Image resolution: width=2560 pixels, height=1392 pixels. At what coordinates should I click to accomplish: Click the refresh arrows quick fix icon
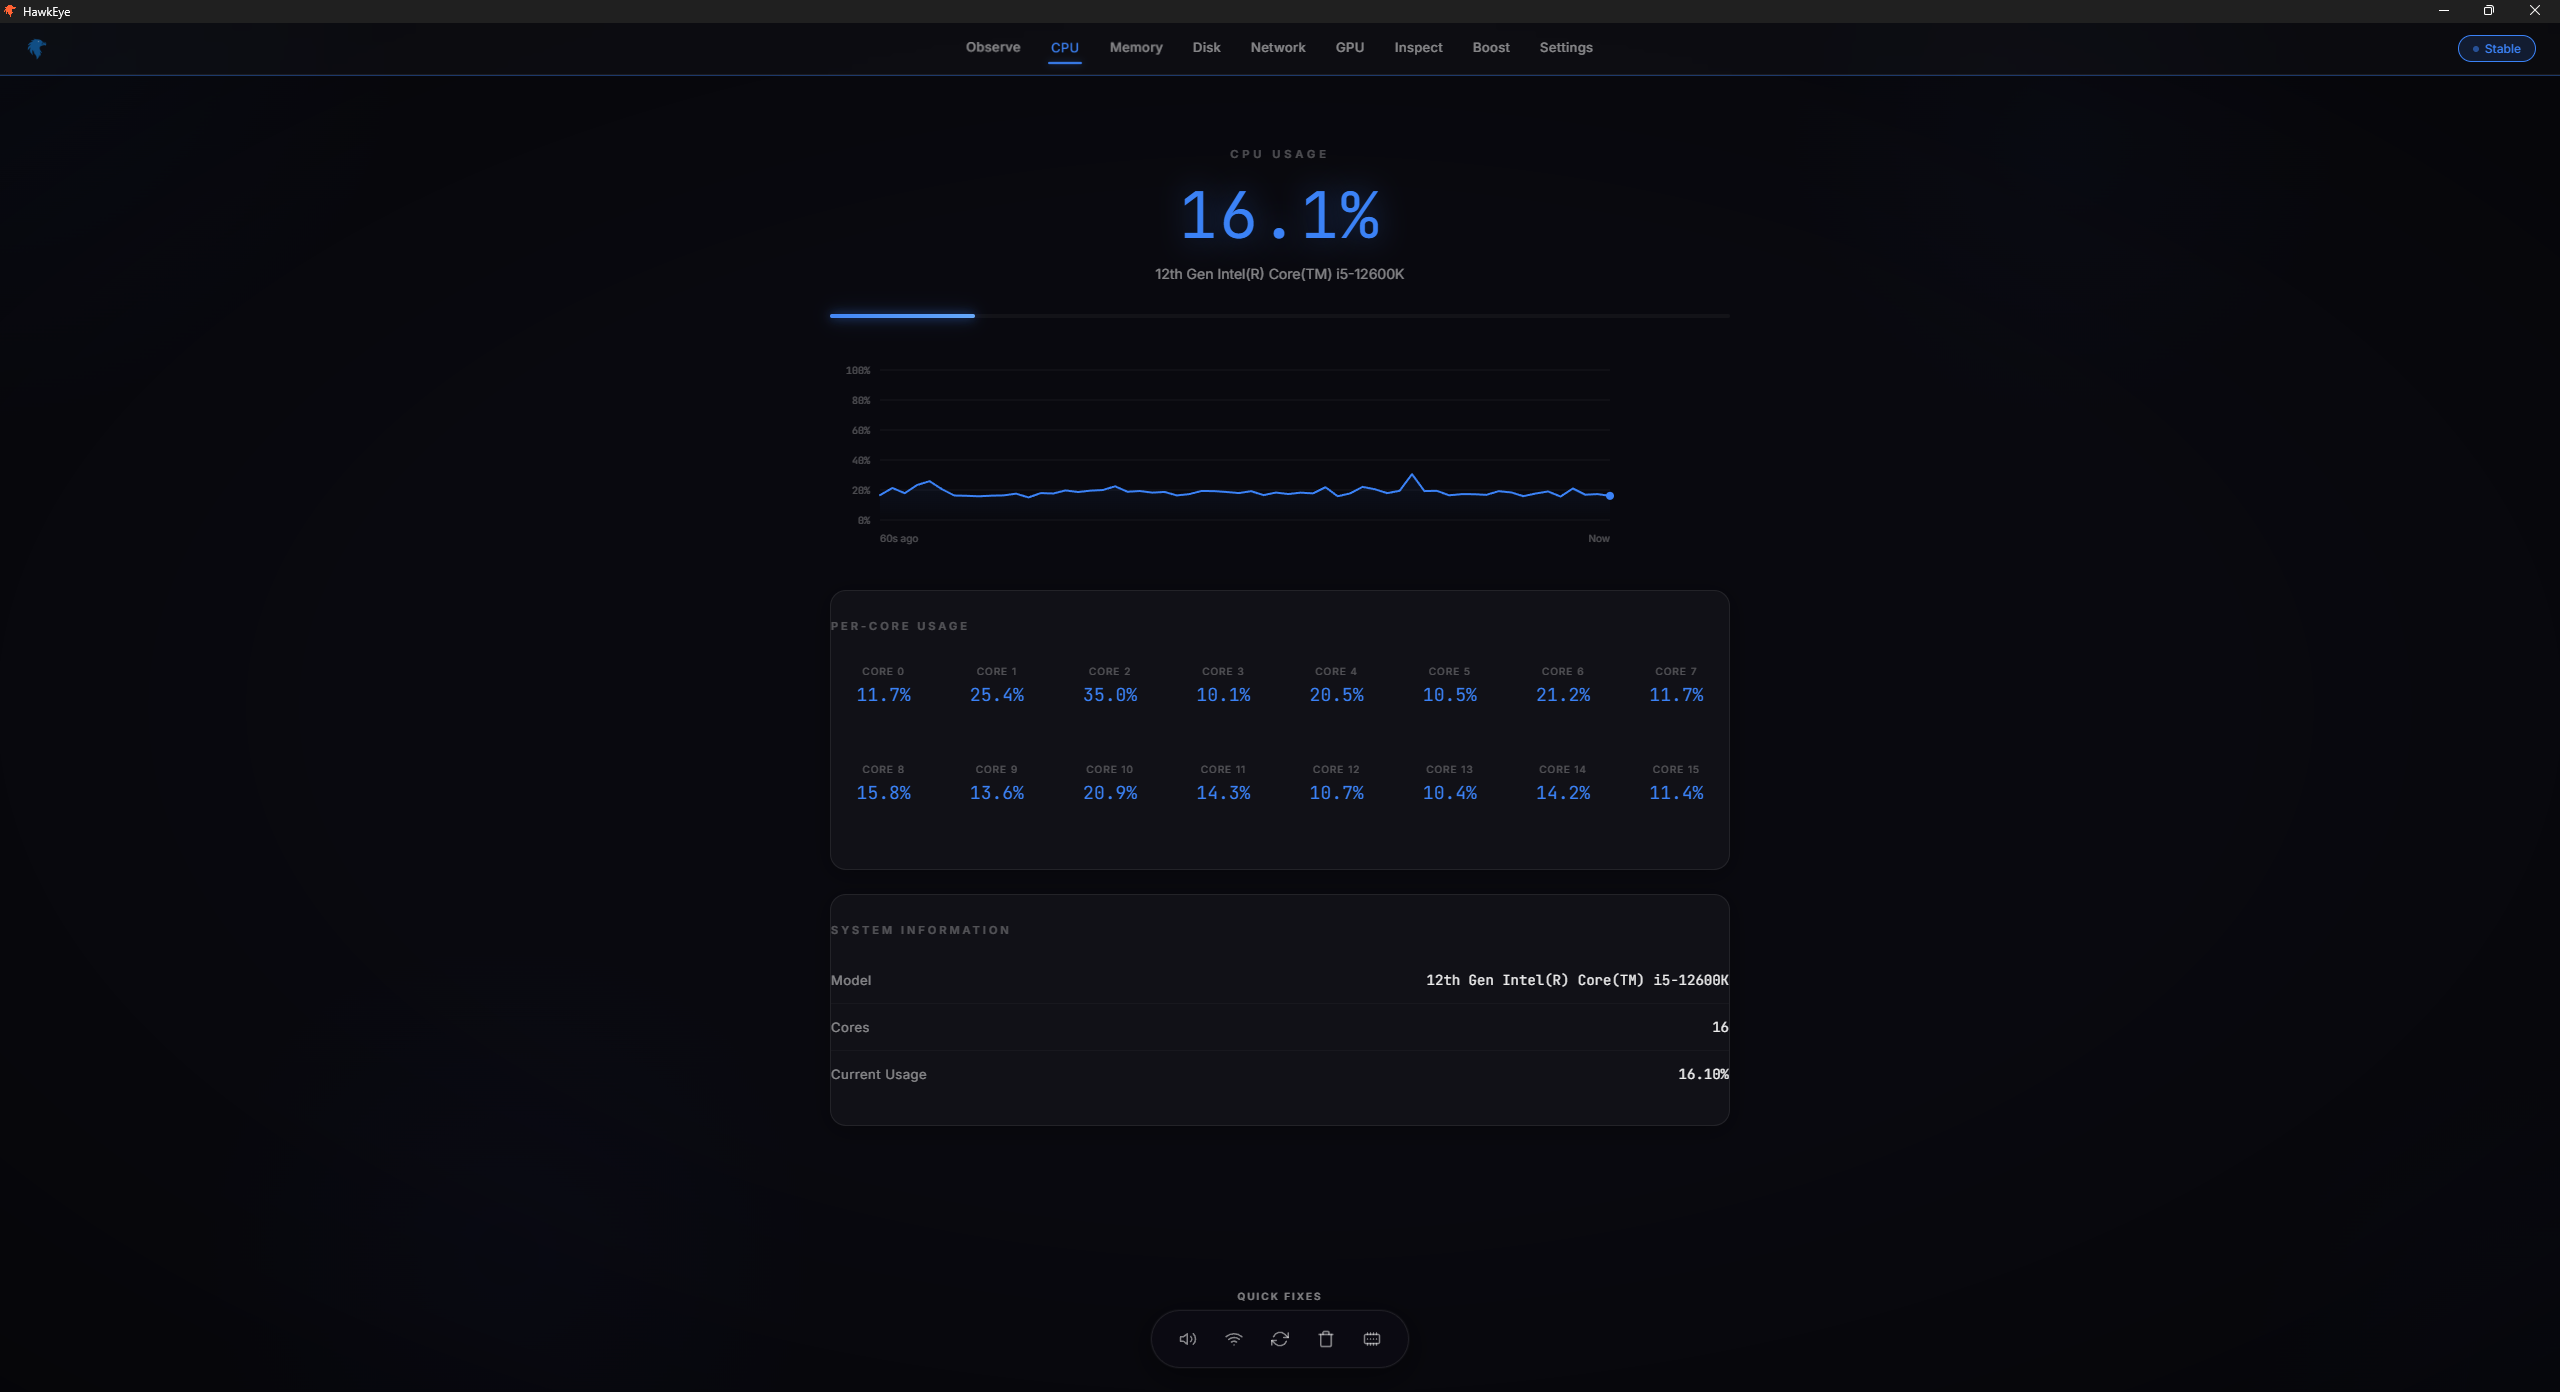click(1279, 1339)
